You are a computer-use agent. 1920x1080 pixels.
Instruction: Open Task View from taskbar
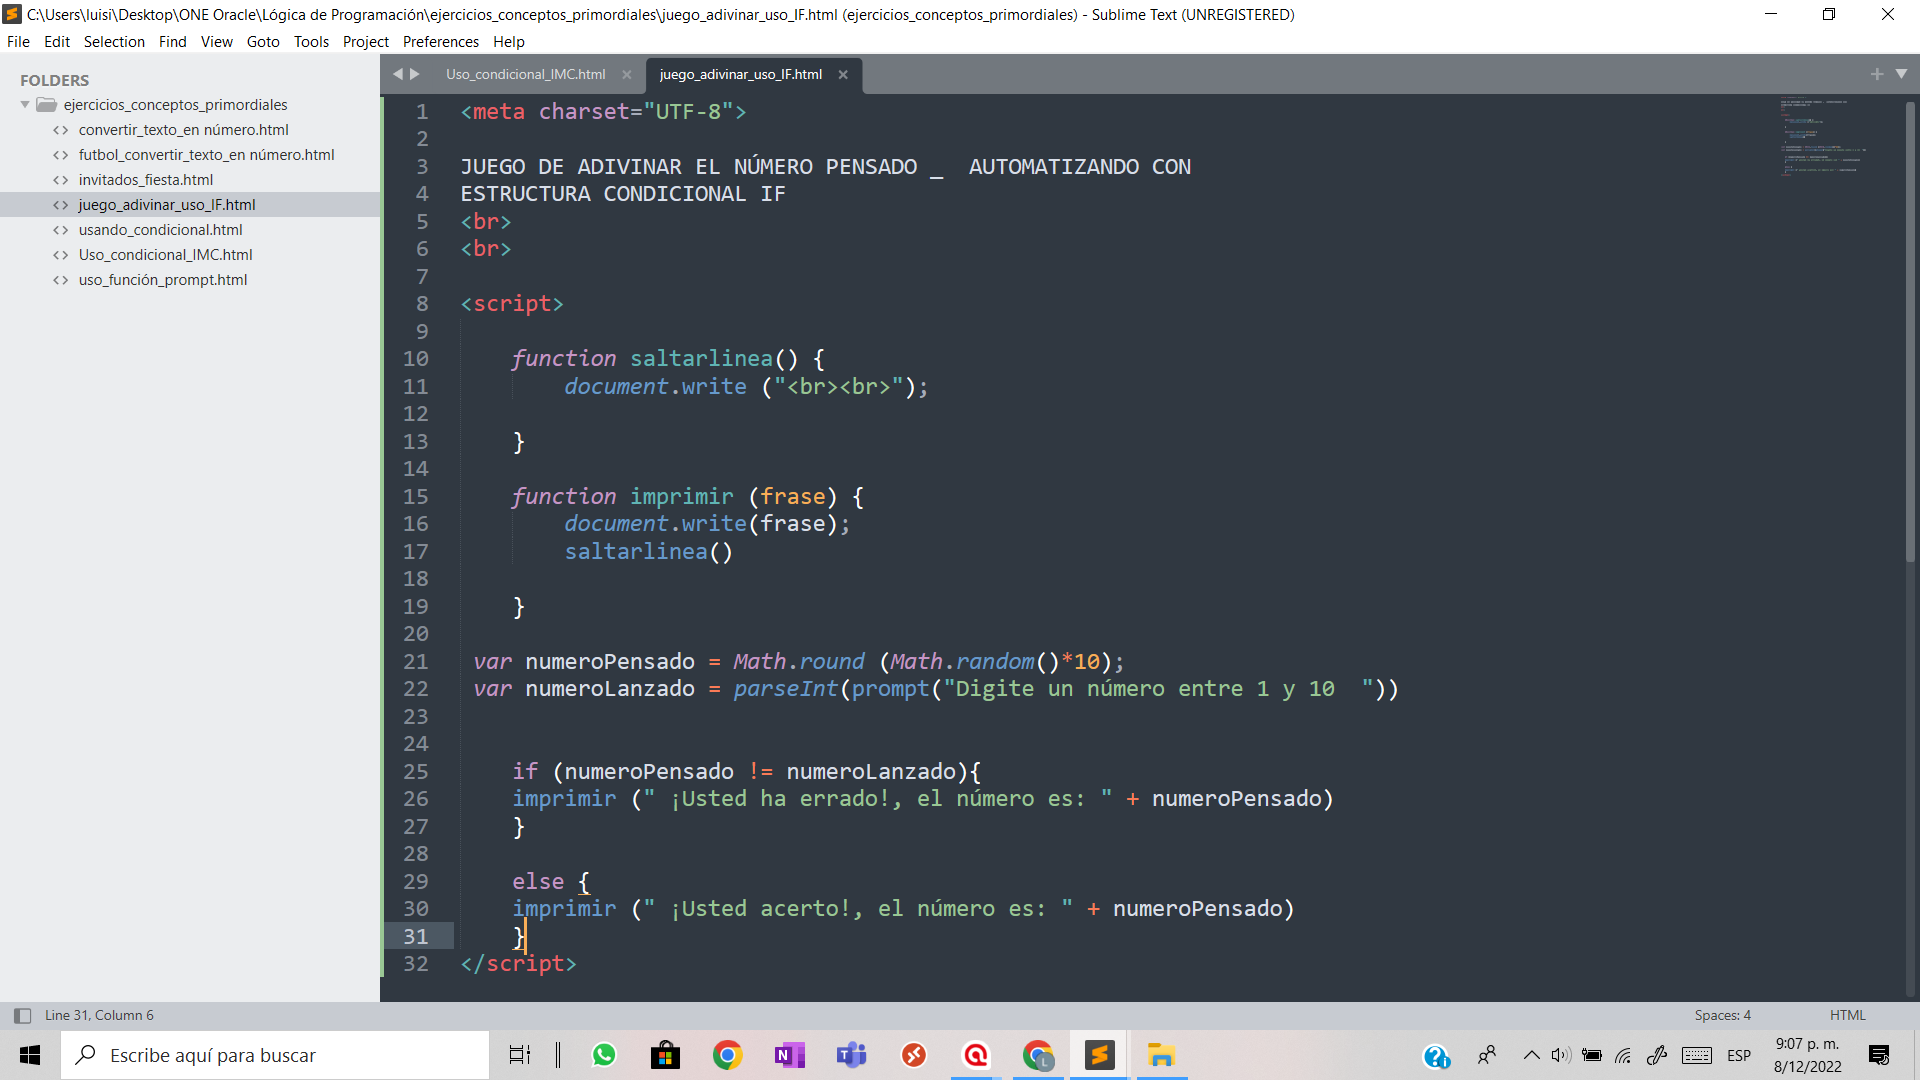(x=520, y=1055)
